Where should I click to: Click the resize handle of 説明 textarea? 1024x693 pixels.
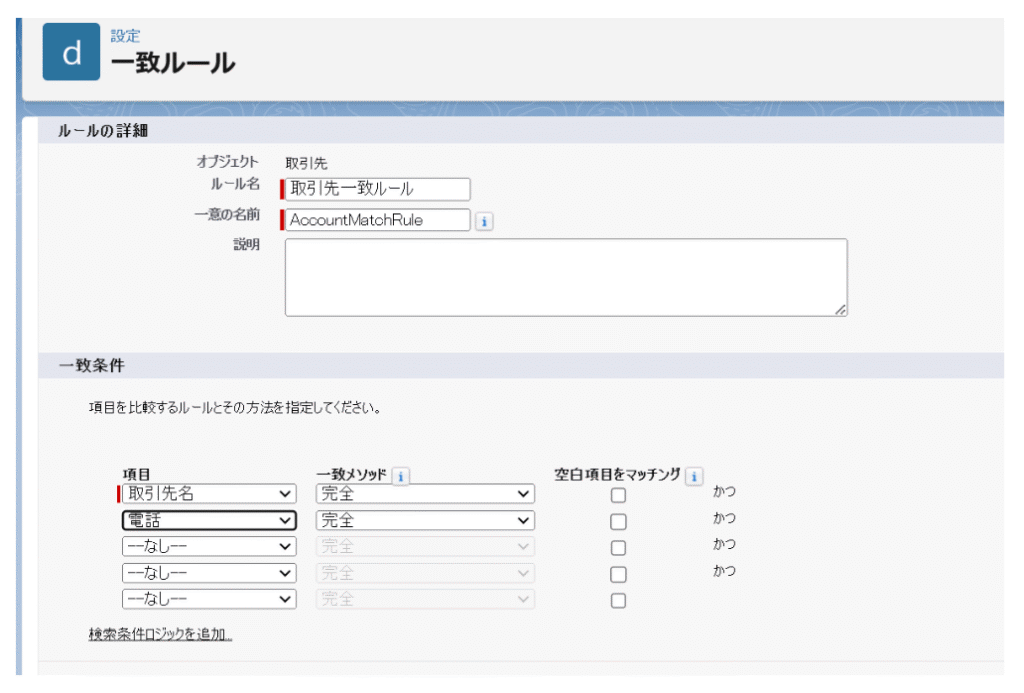[x=841, y=310]
